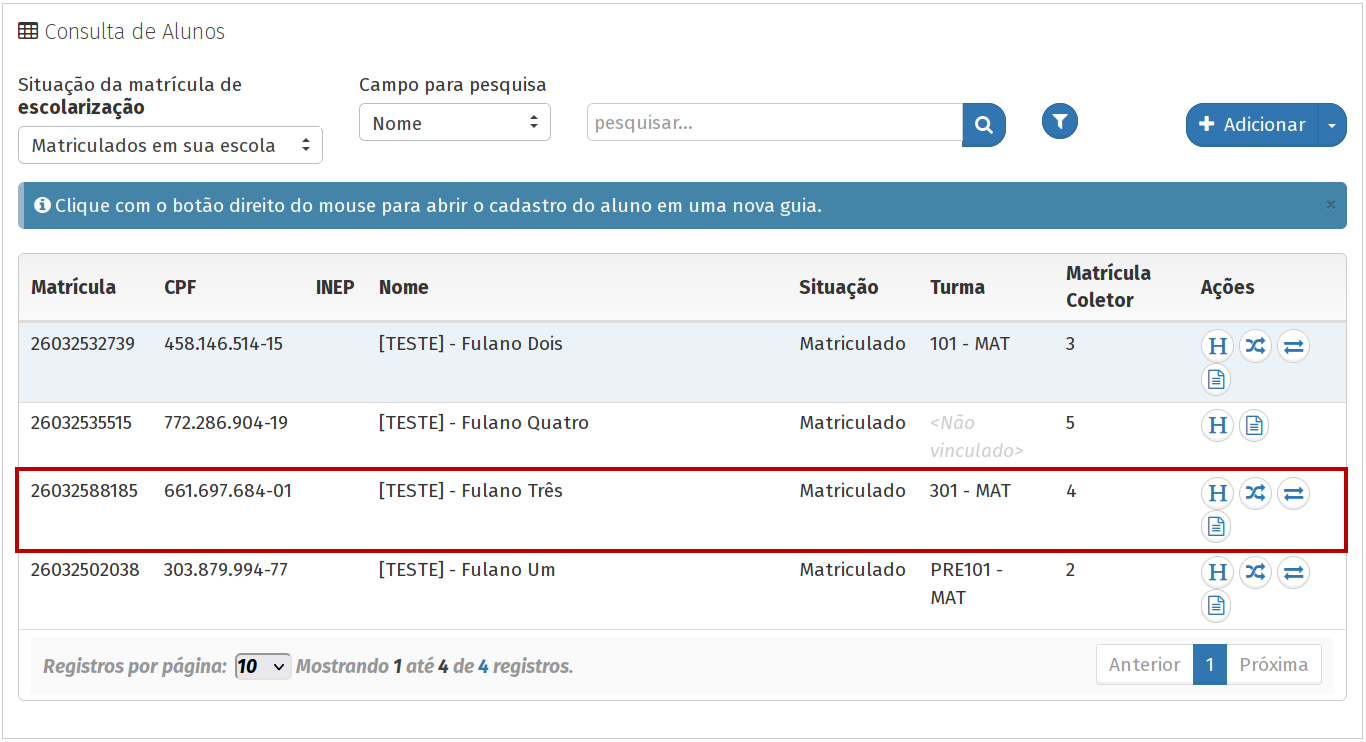Change records per page dropdown

click(262, 666)
